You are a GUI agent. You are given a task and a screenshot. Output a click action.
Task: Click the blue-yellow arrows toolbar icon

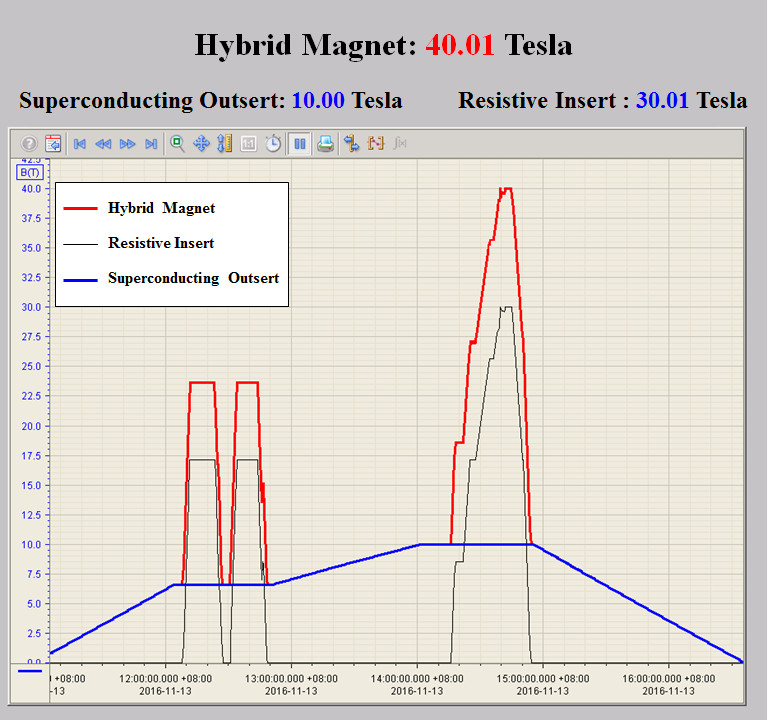[x=351, y=144]
